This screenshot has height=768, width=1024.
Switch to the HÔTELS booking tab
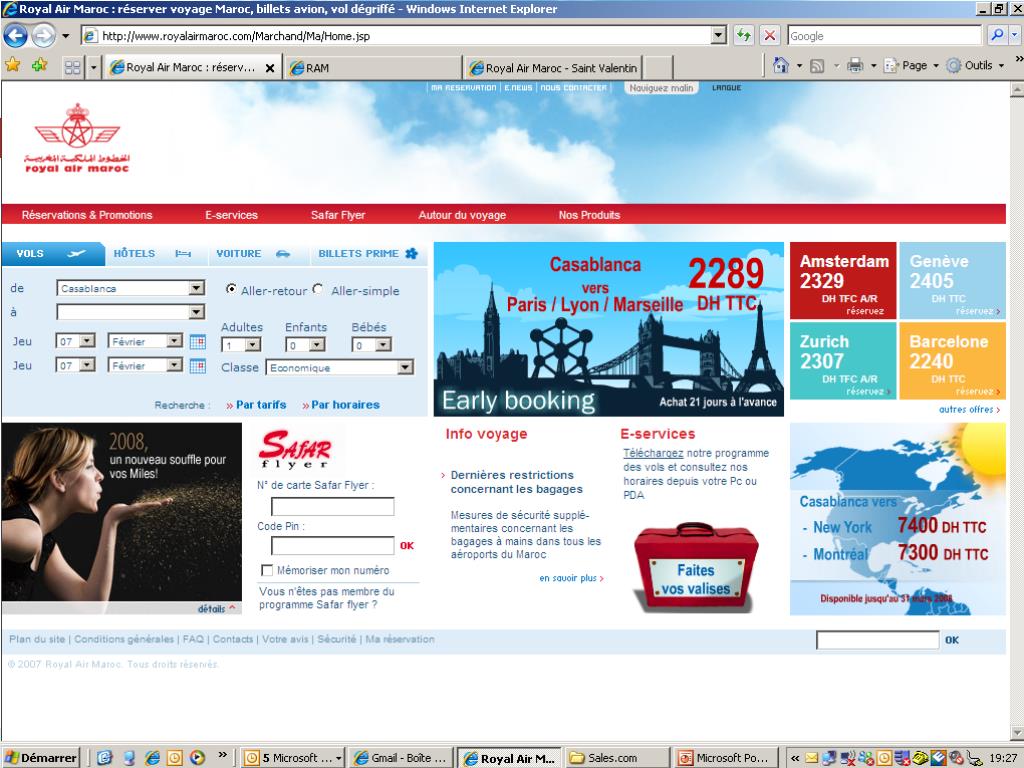pos(155,253)
